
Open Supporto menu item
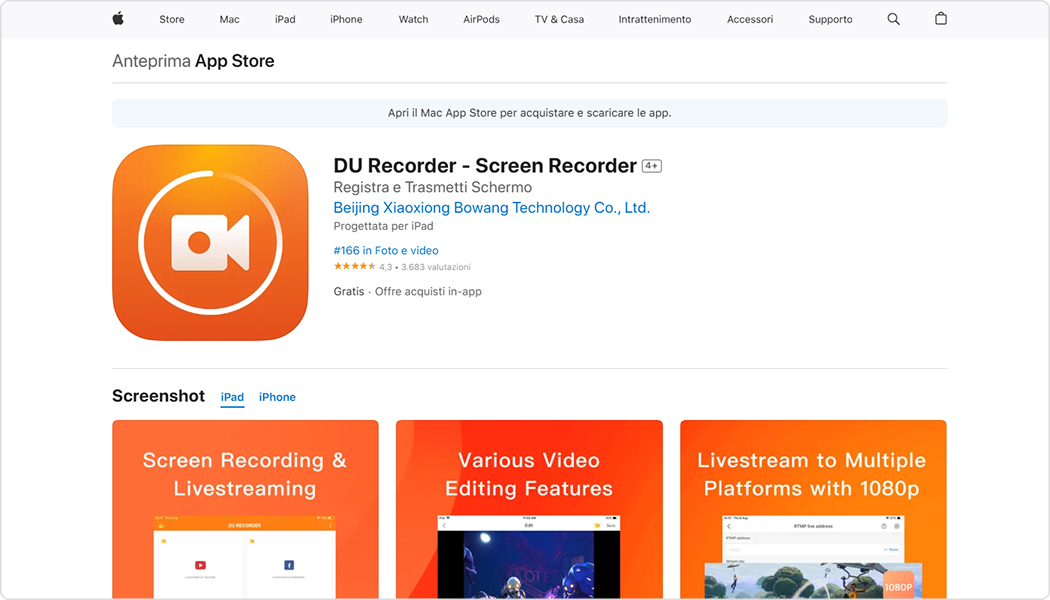click(830, 19)
